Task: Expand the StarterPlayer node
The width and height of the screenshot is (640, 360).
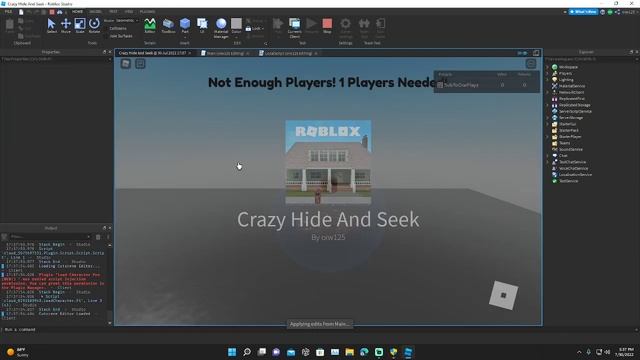Action: tap(548, 137)
